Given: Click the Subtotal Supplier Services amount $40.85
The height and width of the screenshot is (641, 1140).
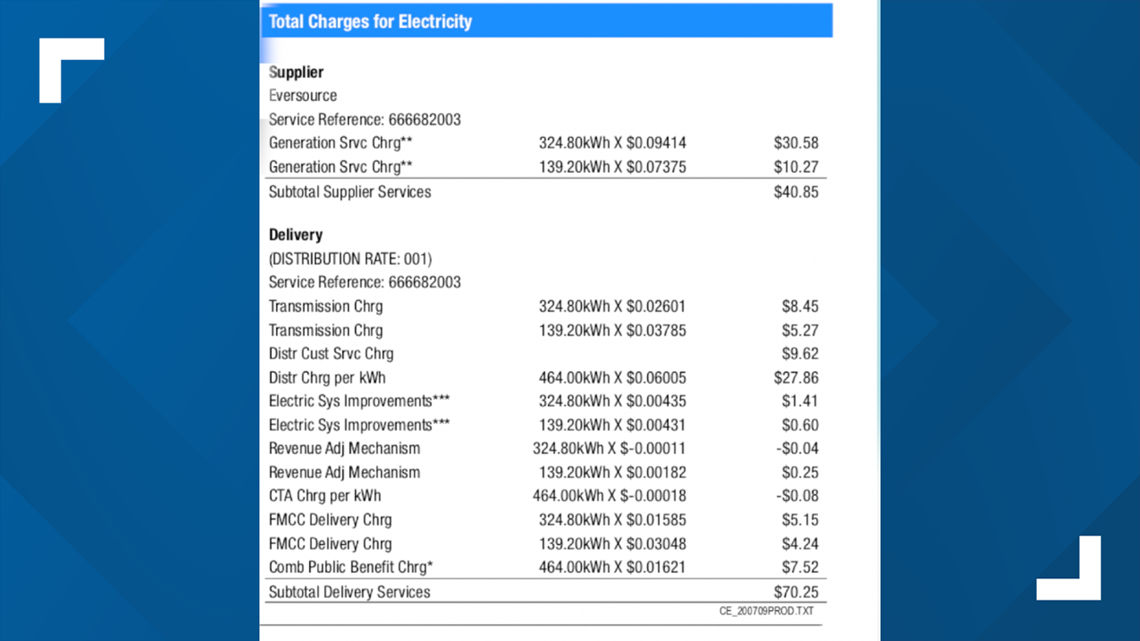Looking at the screenshot, I should click(x=796, y=192).
